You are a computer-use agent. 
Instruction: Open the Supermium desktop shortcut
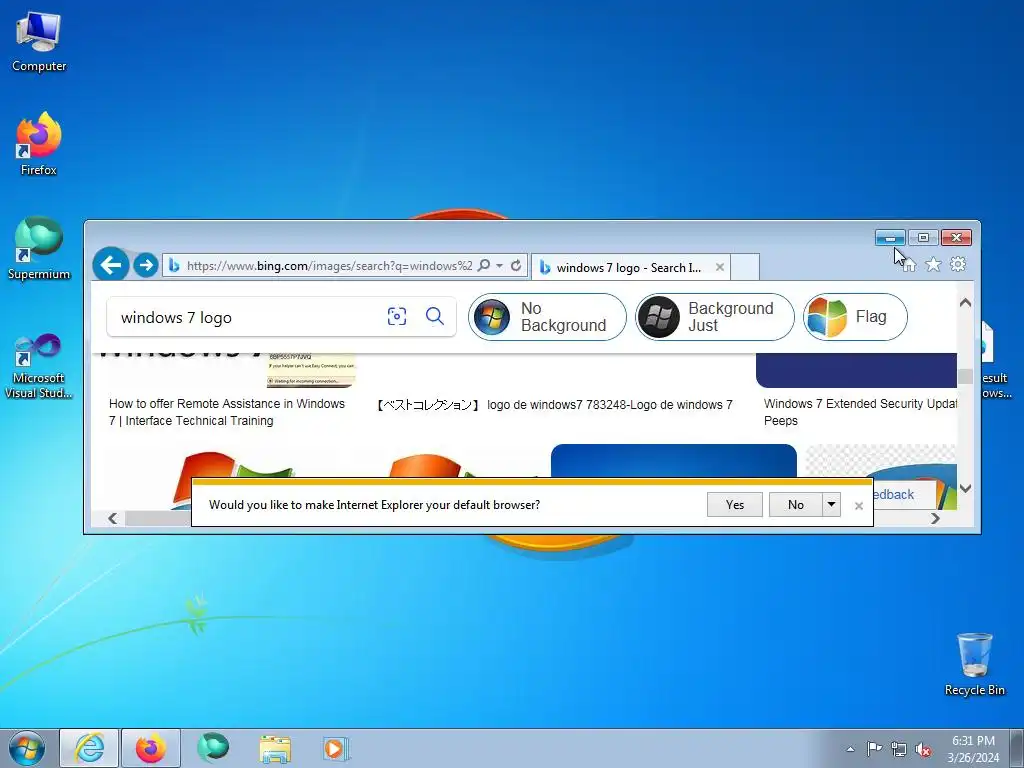tap(39, 248)
